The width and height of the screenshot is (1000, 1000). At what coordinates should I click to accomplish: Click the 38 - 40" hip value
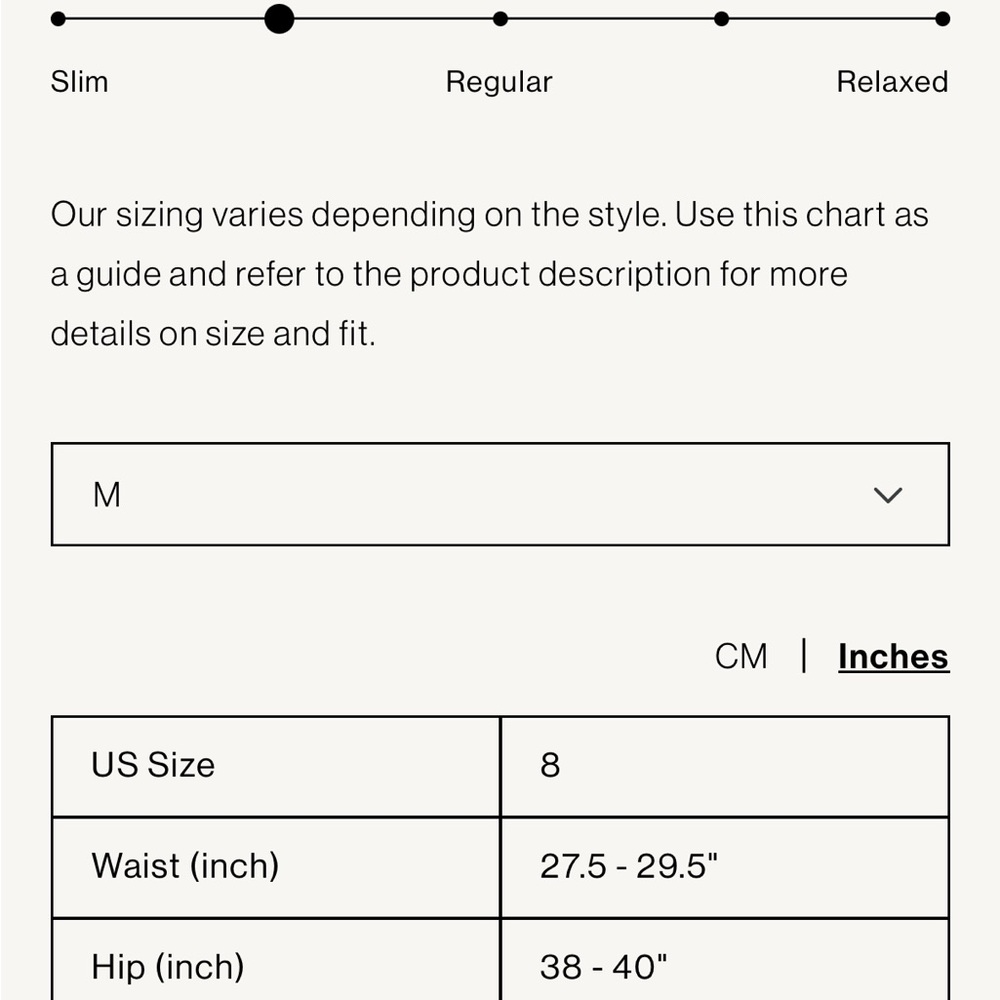603,967
